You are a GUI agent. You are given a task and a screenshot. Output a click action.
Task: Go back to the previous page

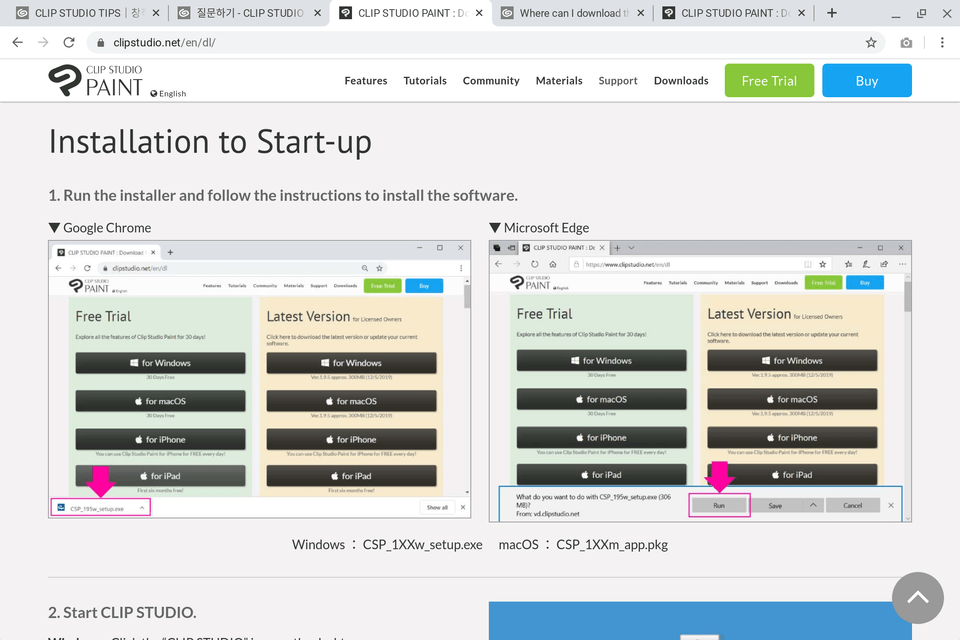click(17, 42)
